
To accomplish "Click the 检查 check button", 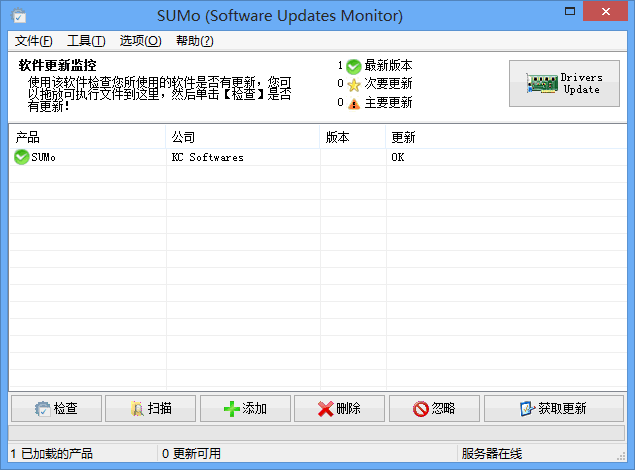I will coord(56,408).
